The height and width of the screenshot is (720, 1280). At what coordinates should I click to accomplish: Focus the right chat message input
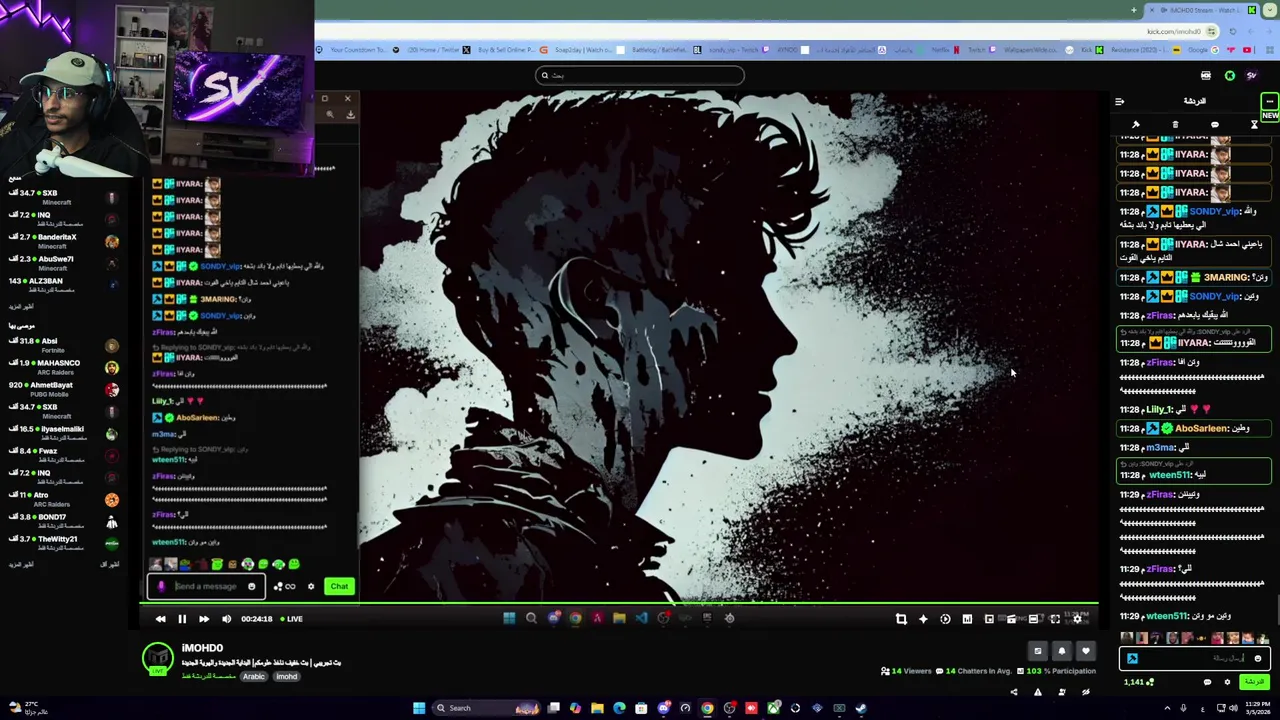click(x=1196, y=658)
